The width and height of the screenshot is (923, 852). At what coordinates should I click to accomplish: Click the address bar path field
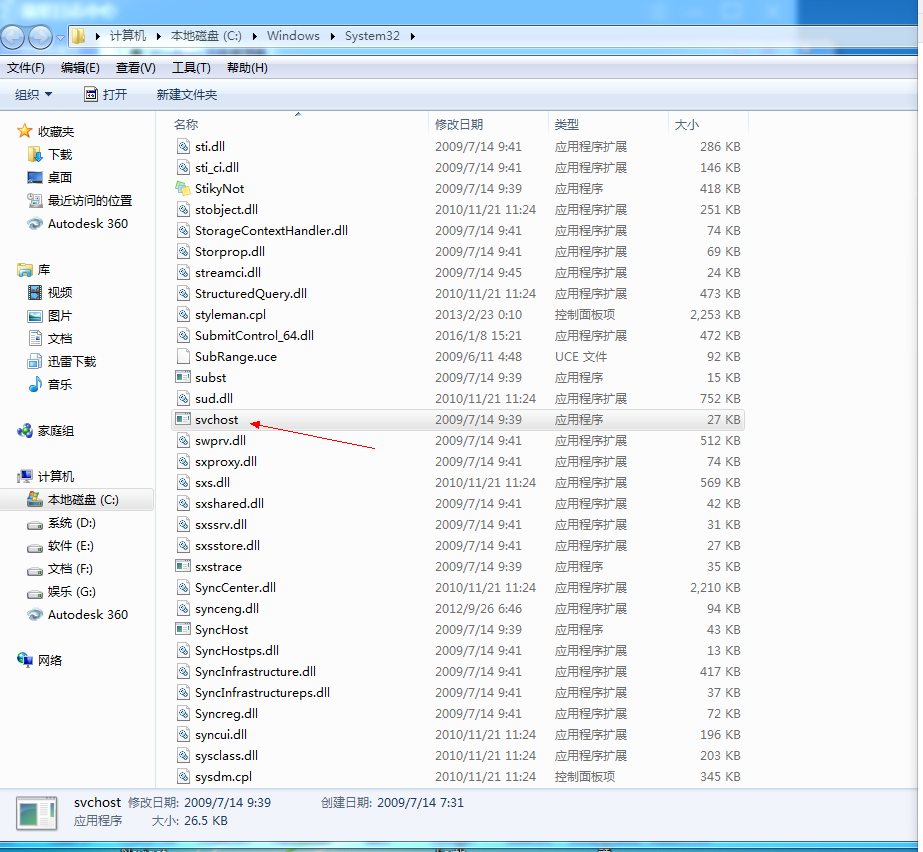[x=492, y=36]
